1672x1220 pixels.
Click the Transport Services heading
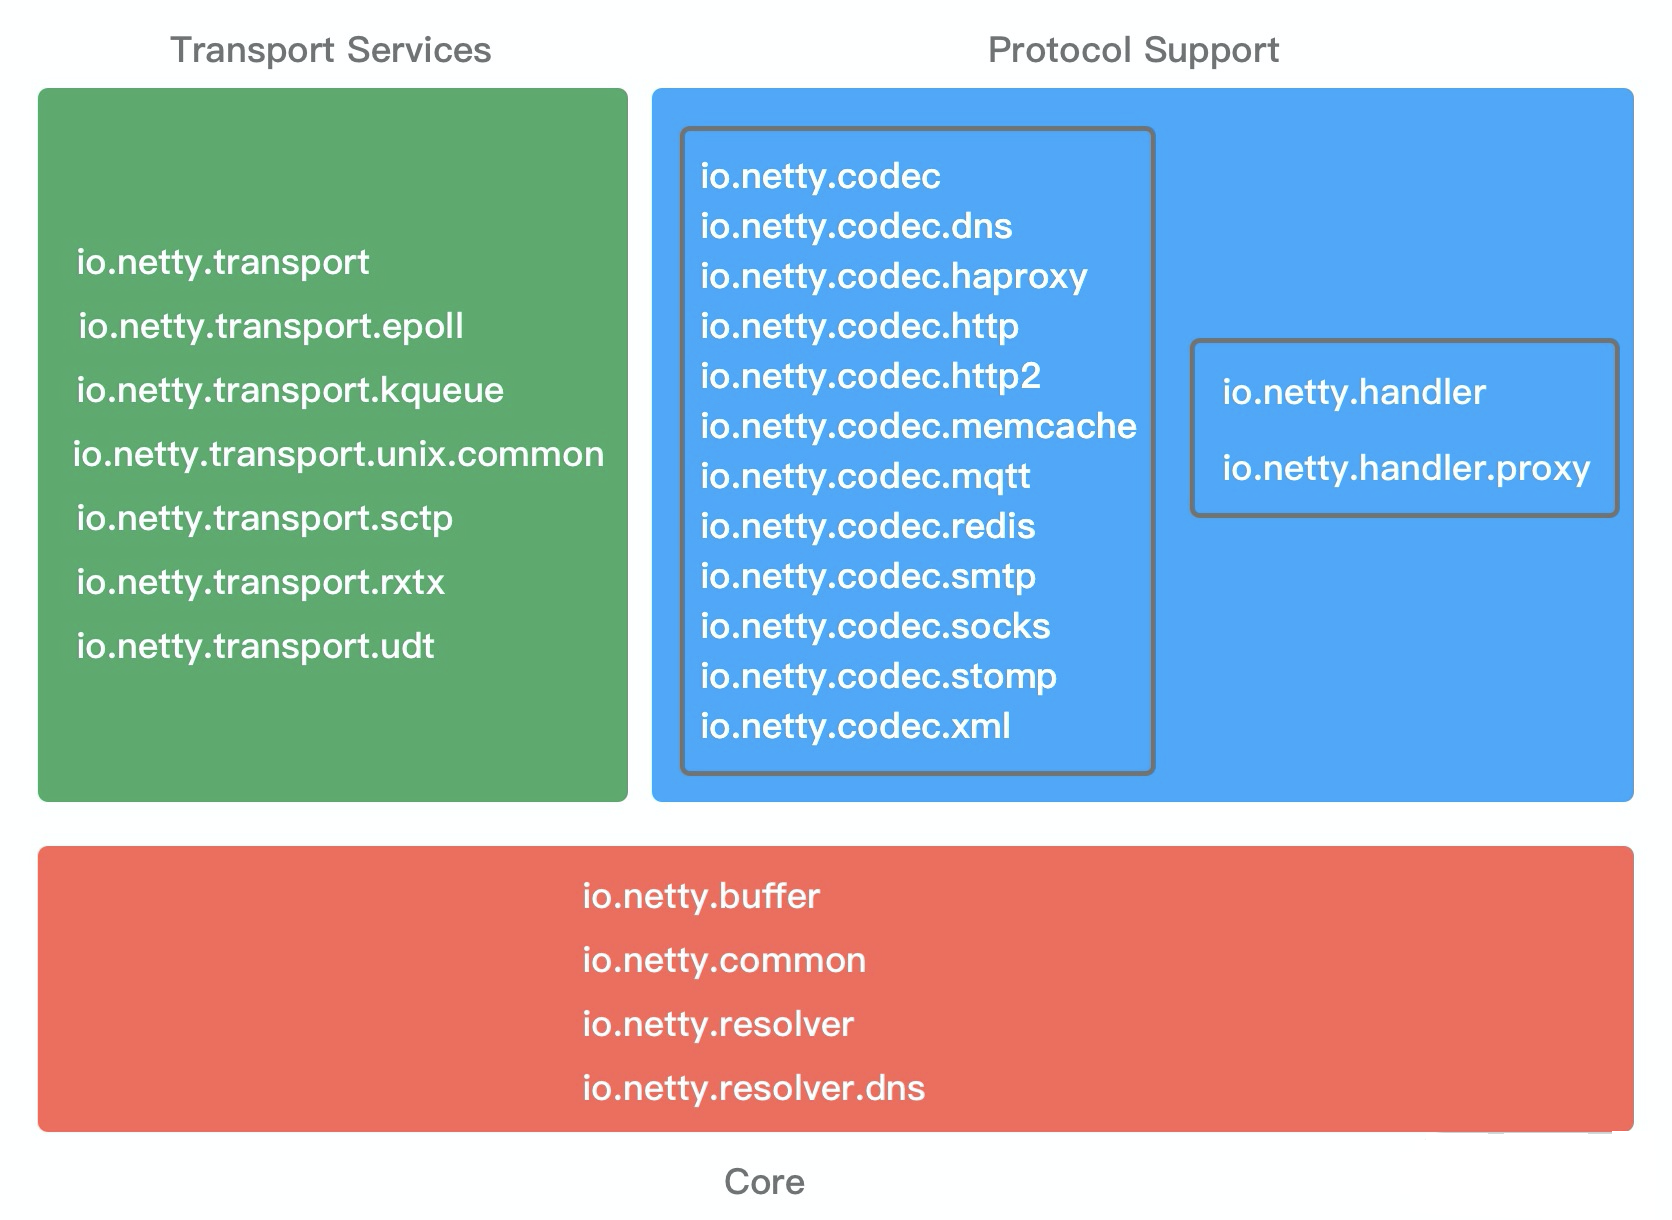pyautogui.click(x=331, y=50)
